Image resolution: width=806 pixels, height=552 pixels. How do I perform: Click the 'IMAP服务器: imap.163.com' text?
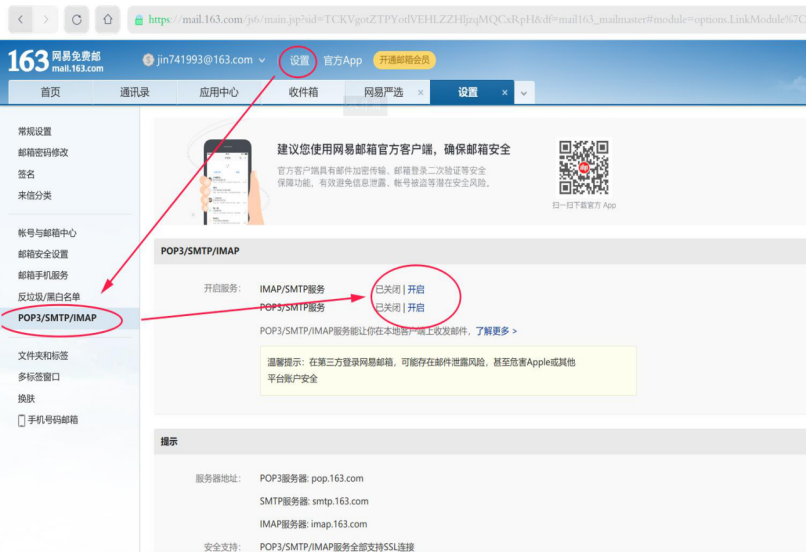tap(314, 524)
